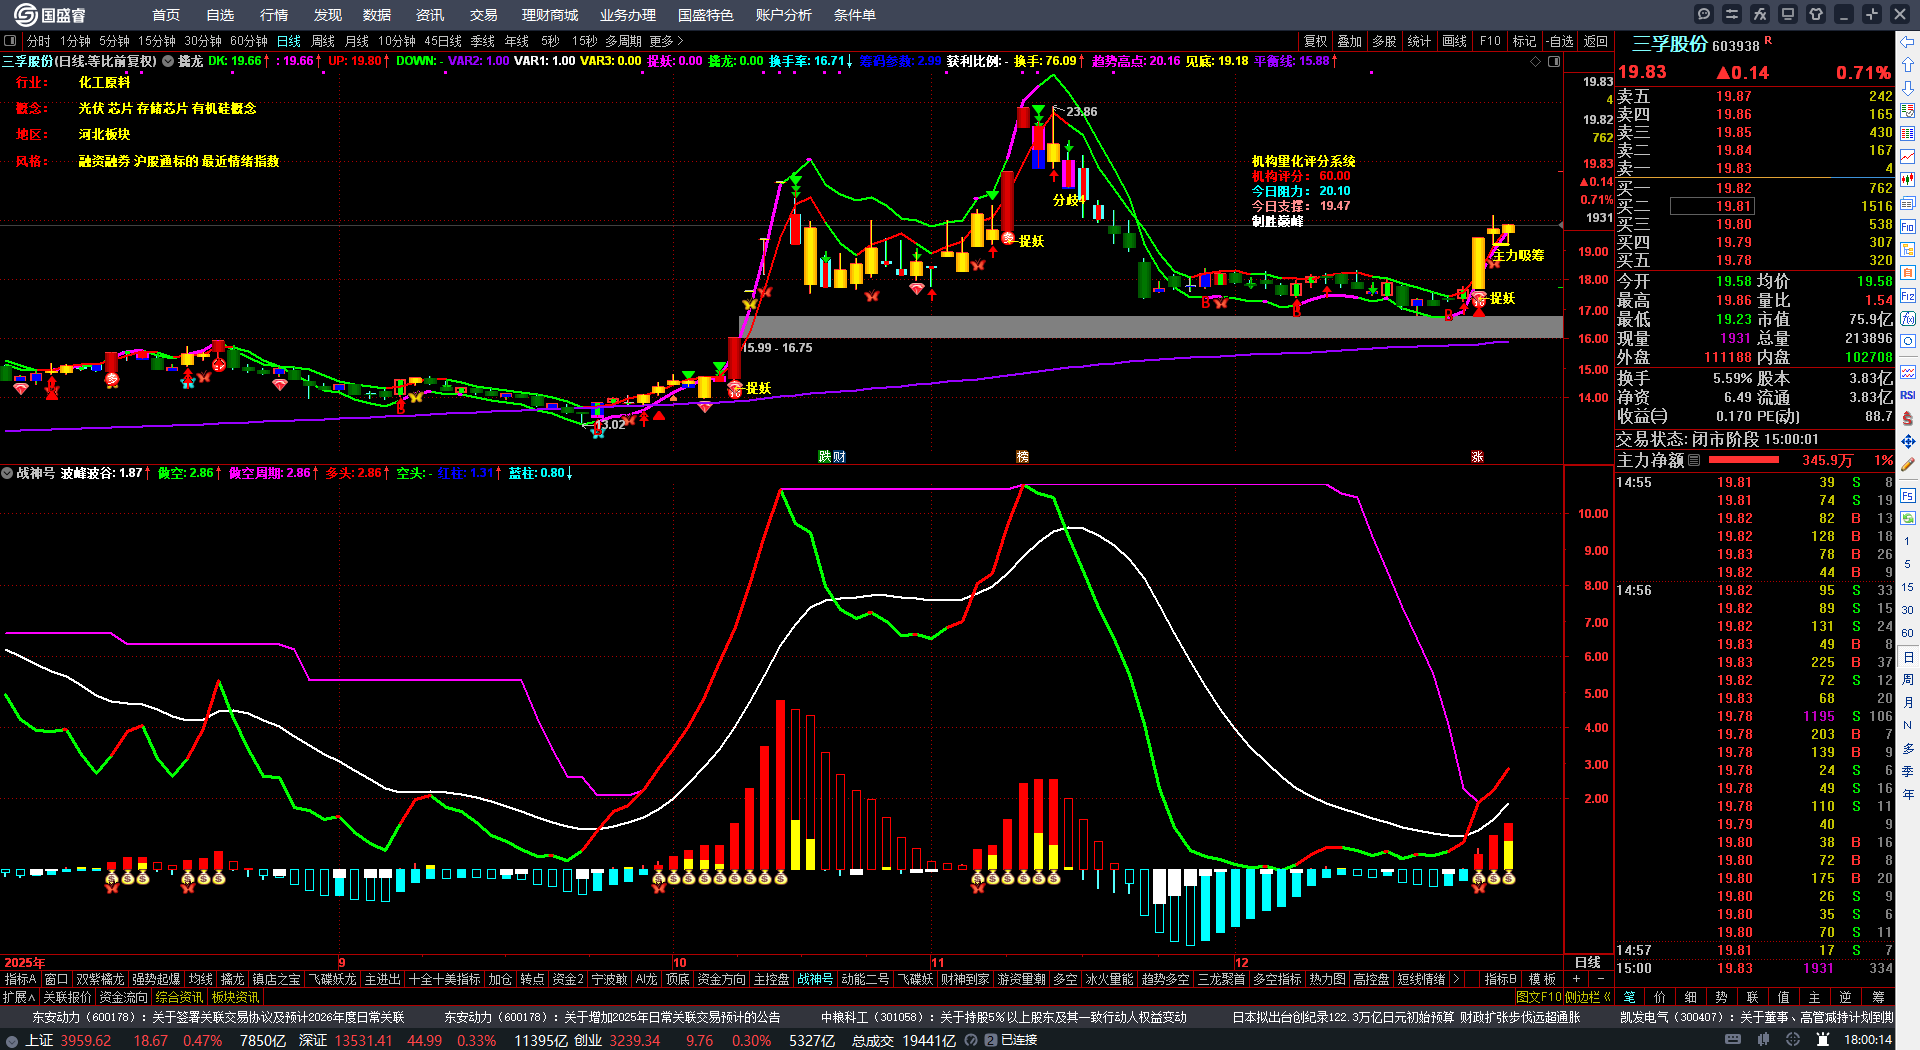Open the 窗口 window count dropdown

(x=56, y=979)
